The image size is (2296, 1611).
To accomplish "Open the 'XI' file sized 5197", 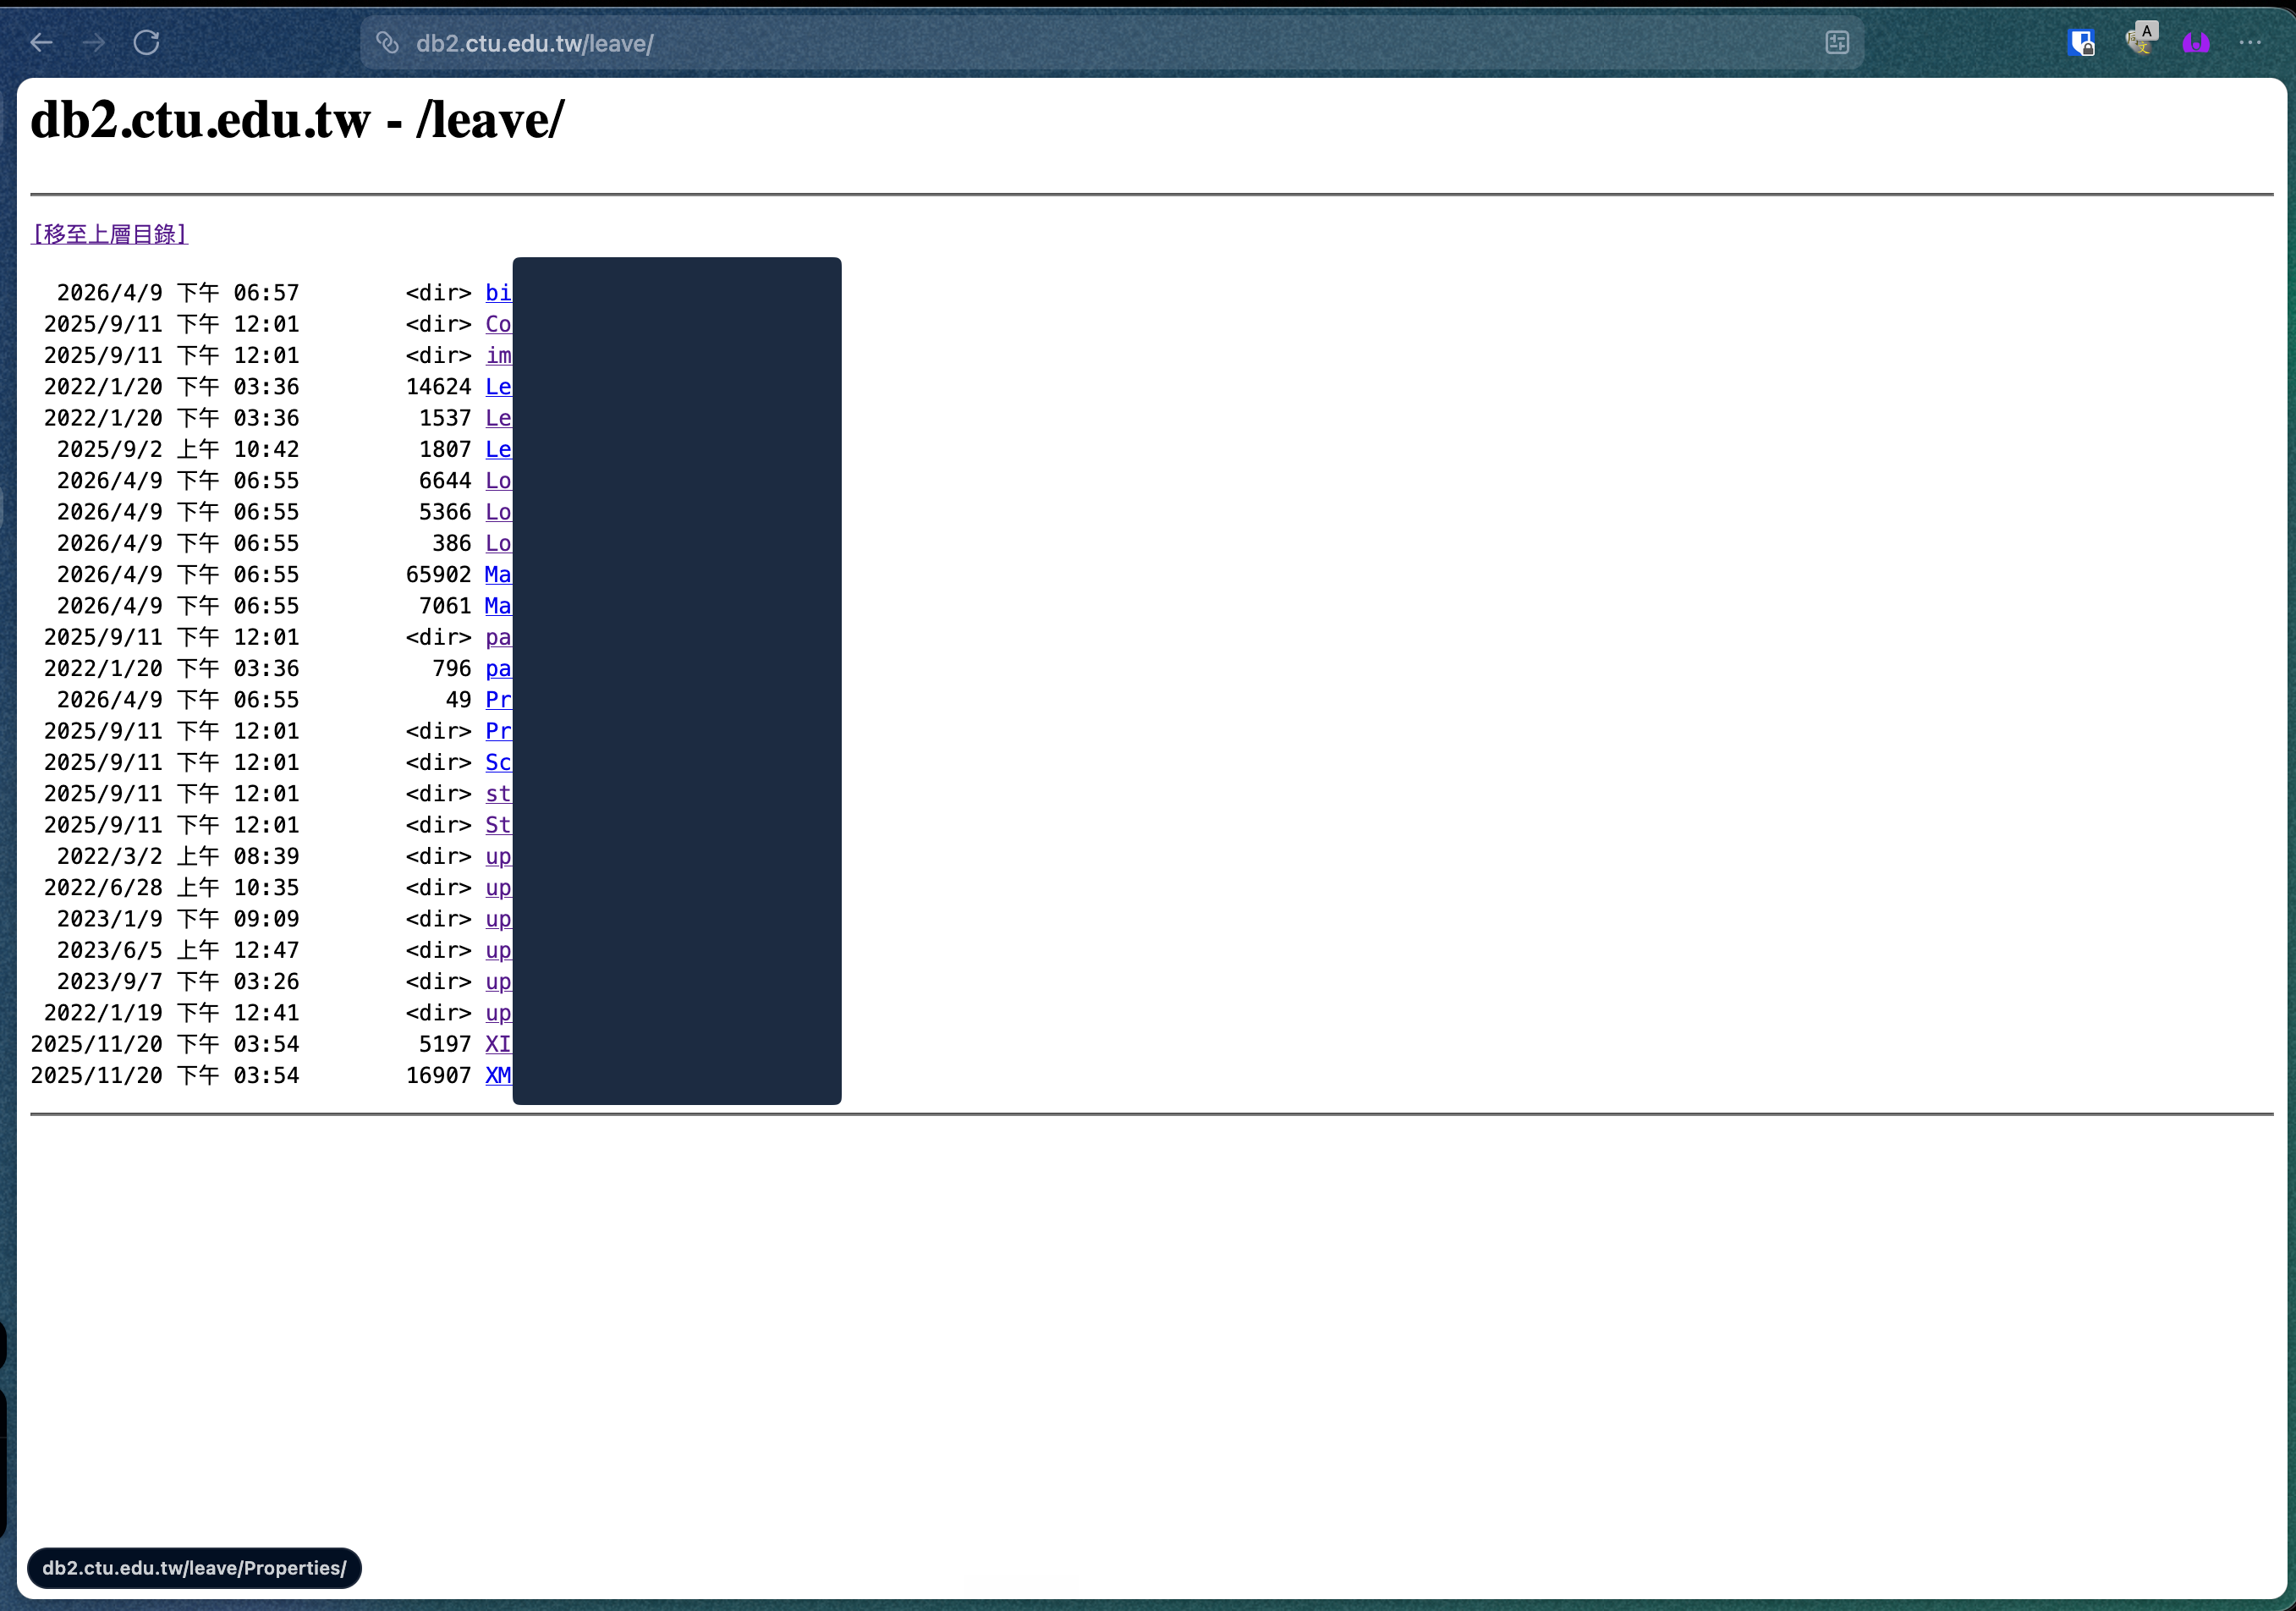I will (498, 1044).
